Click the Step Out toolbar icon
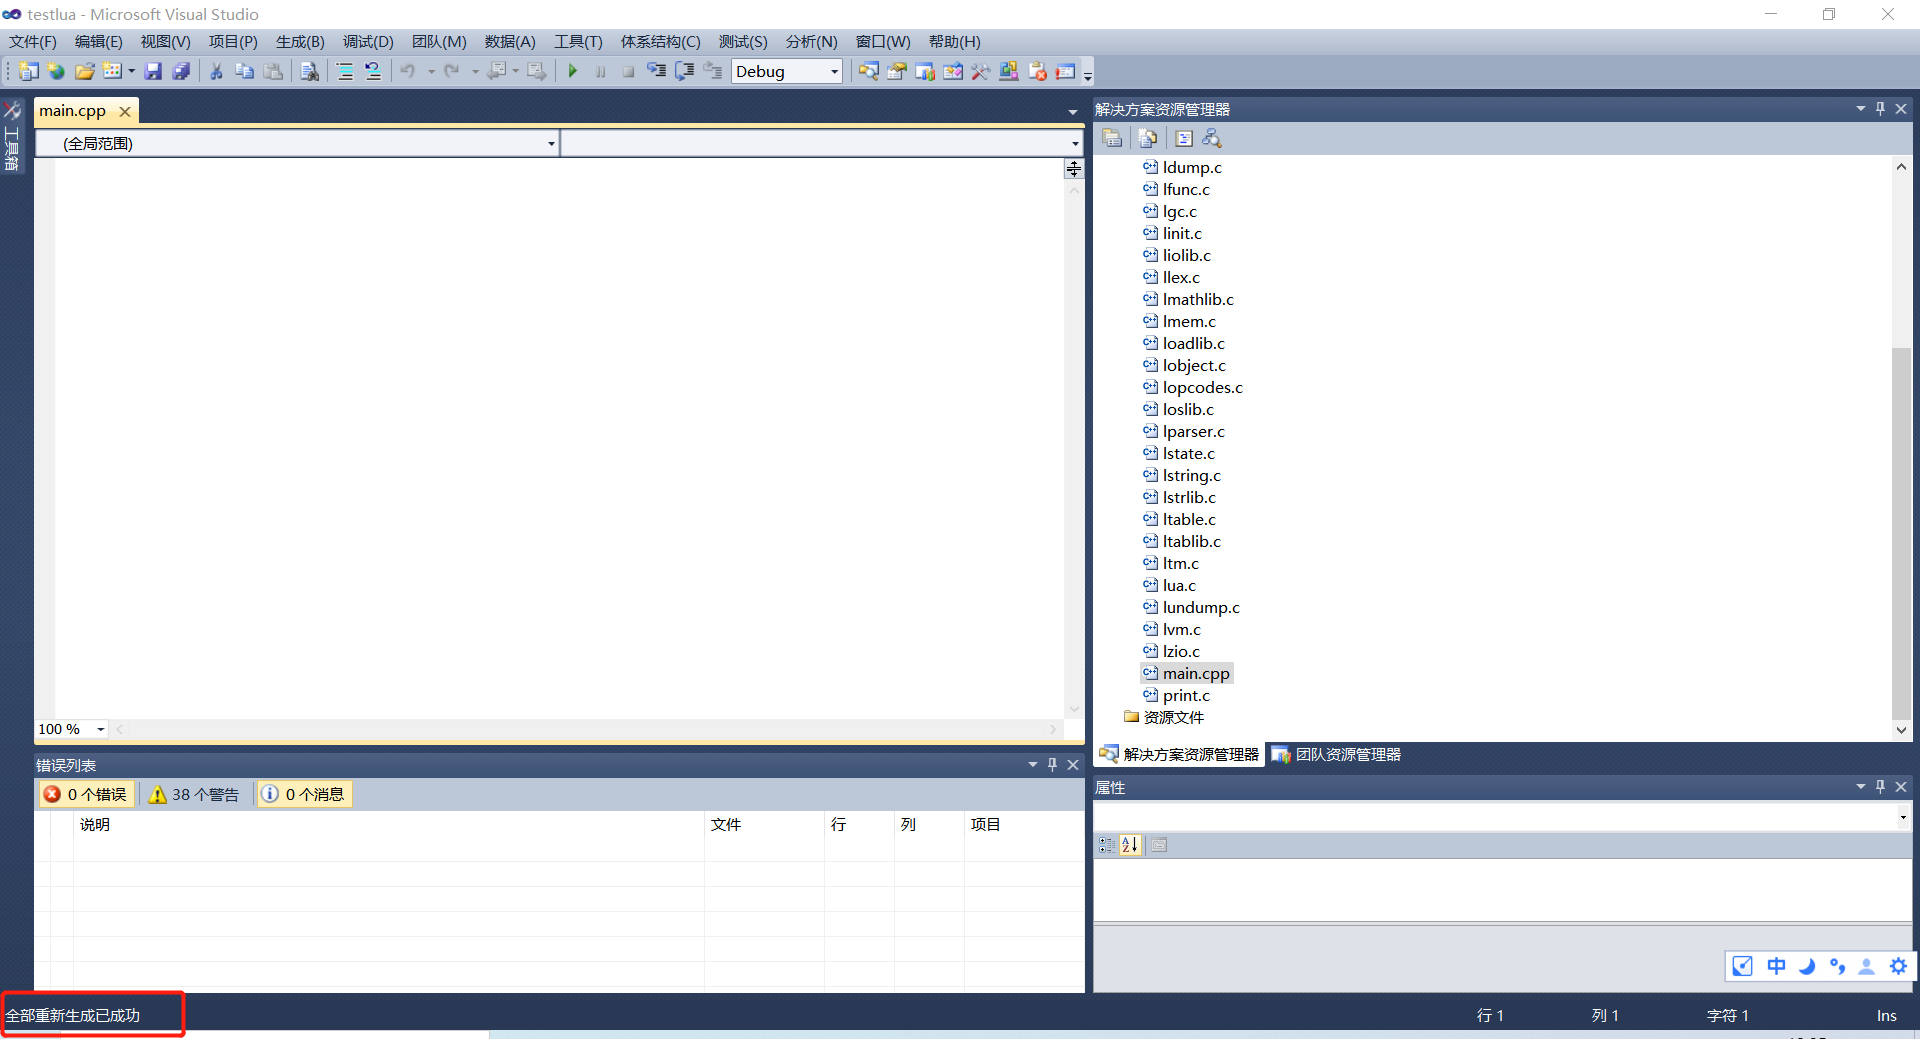The image size is (1920, 1039). [x=713, y=71]
